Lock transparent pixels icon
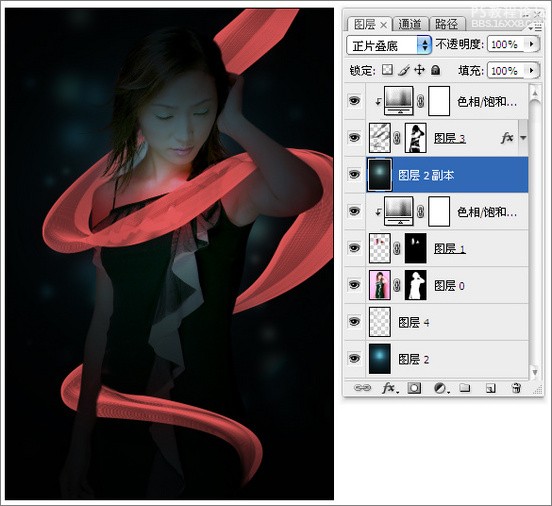Screen dimensions: 552x506 [x=387, y=70]
